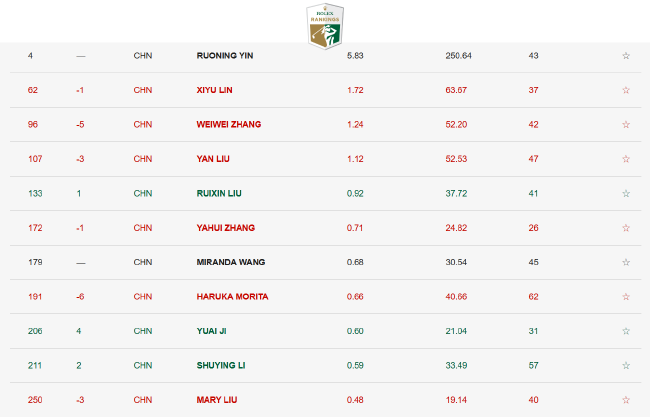Click rank value 96
The width and height of the screenshot is (650, 417).
click(x=33, y=124)
